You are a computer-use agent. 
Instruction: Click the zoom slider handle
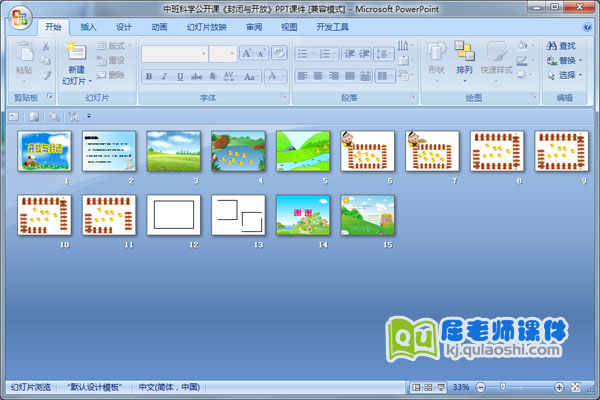pos(503,387)
